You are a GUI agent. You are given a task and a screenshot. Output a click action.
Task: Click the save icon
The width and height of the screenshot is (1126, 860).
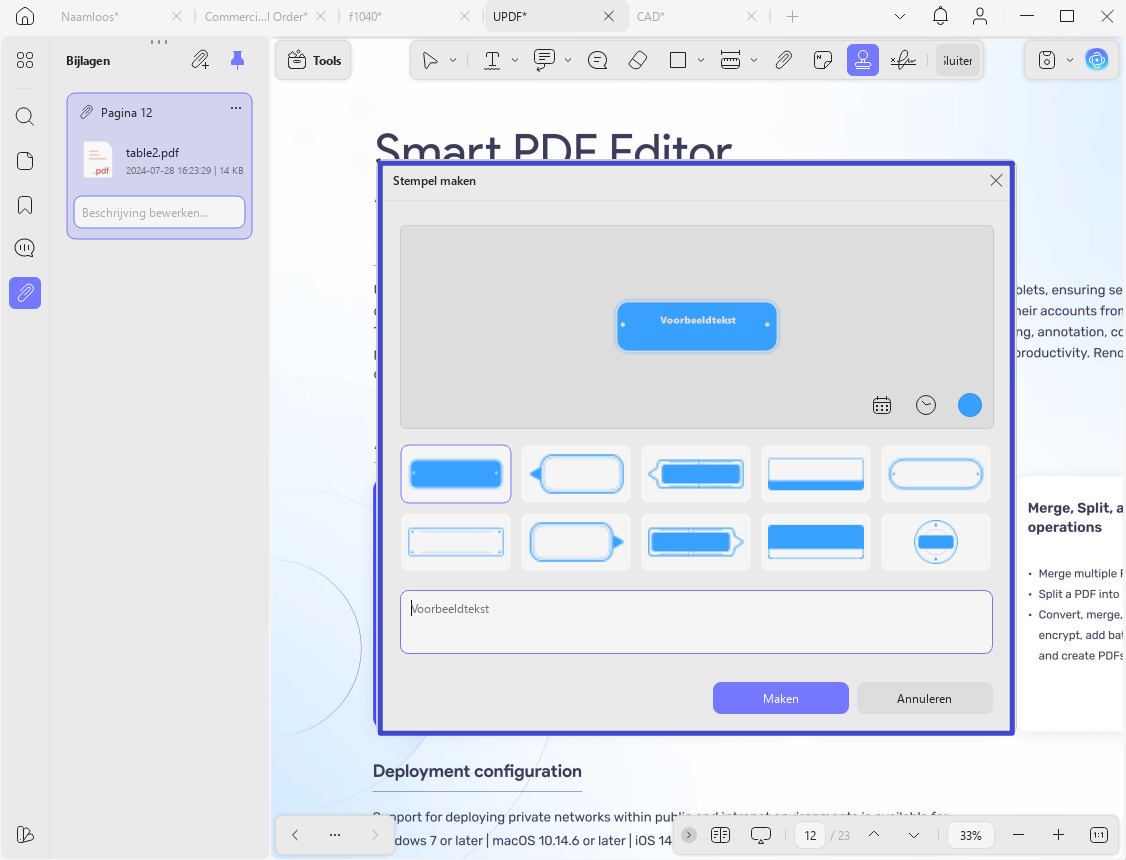pos(1047,60)
